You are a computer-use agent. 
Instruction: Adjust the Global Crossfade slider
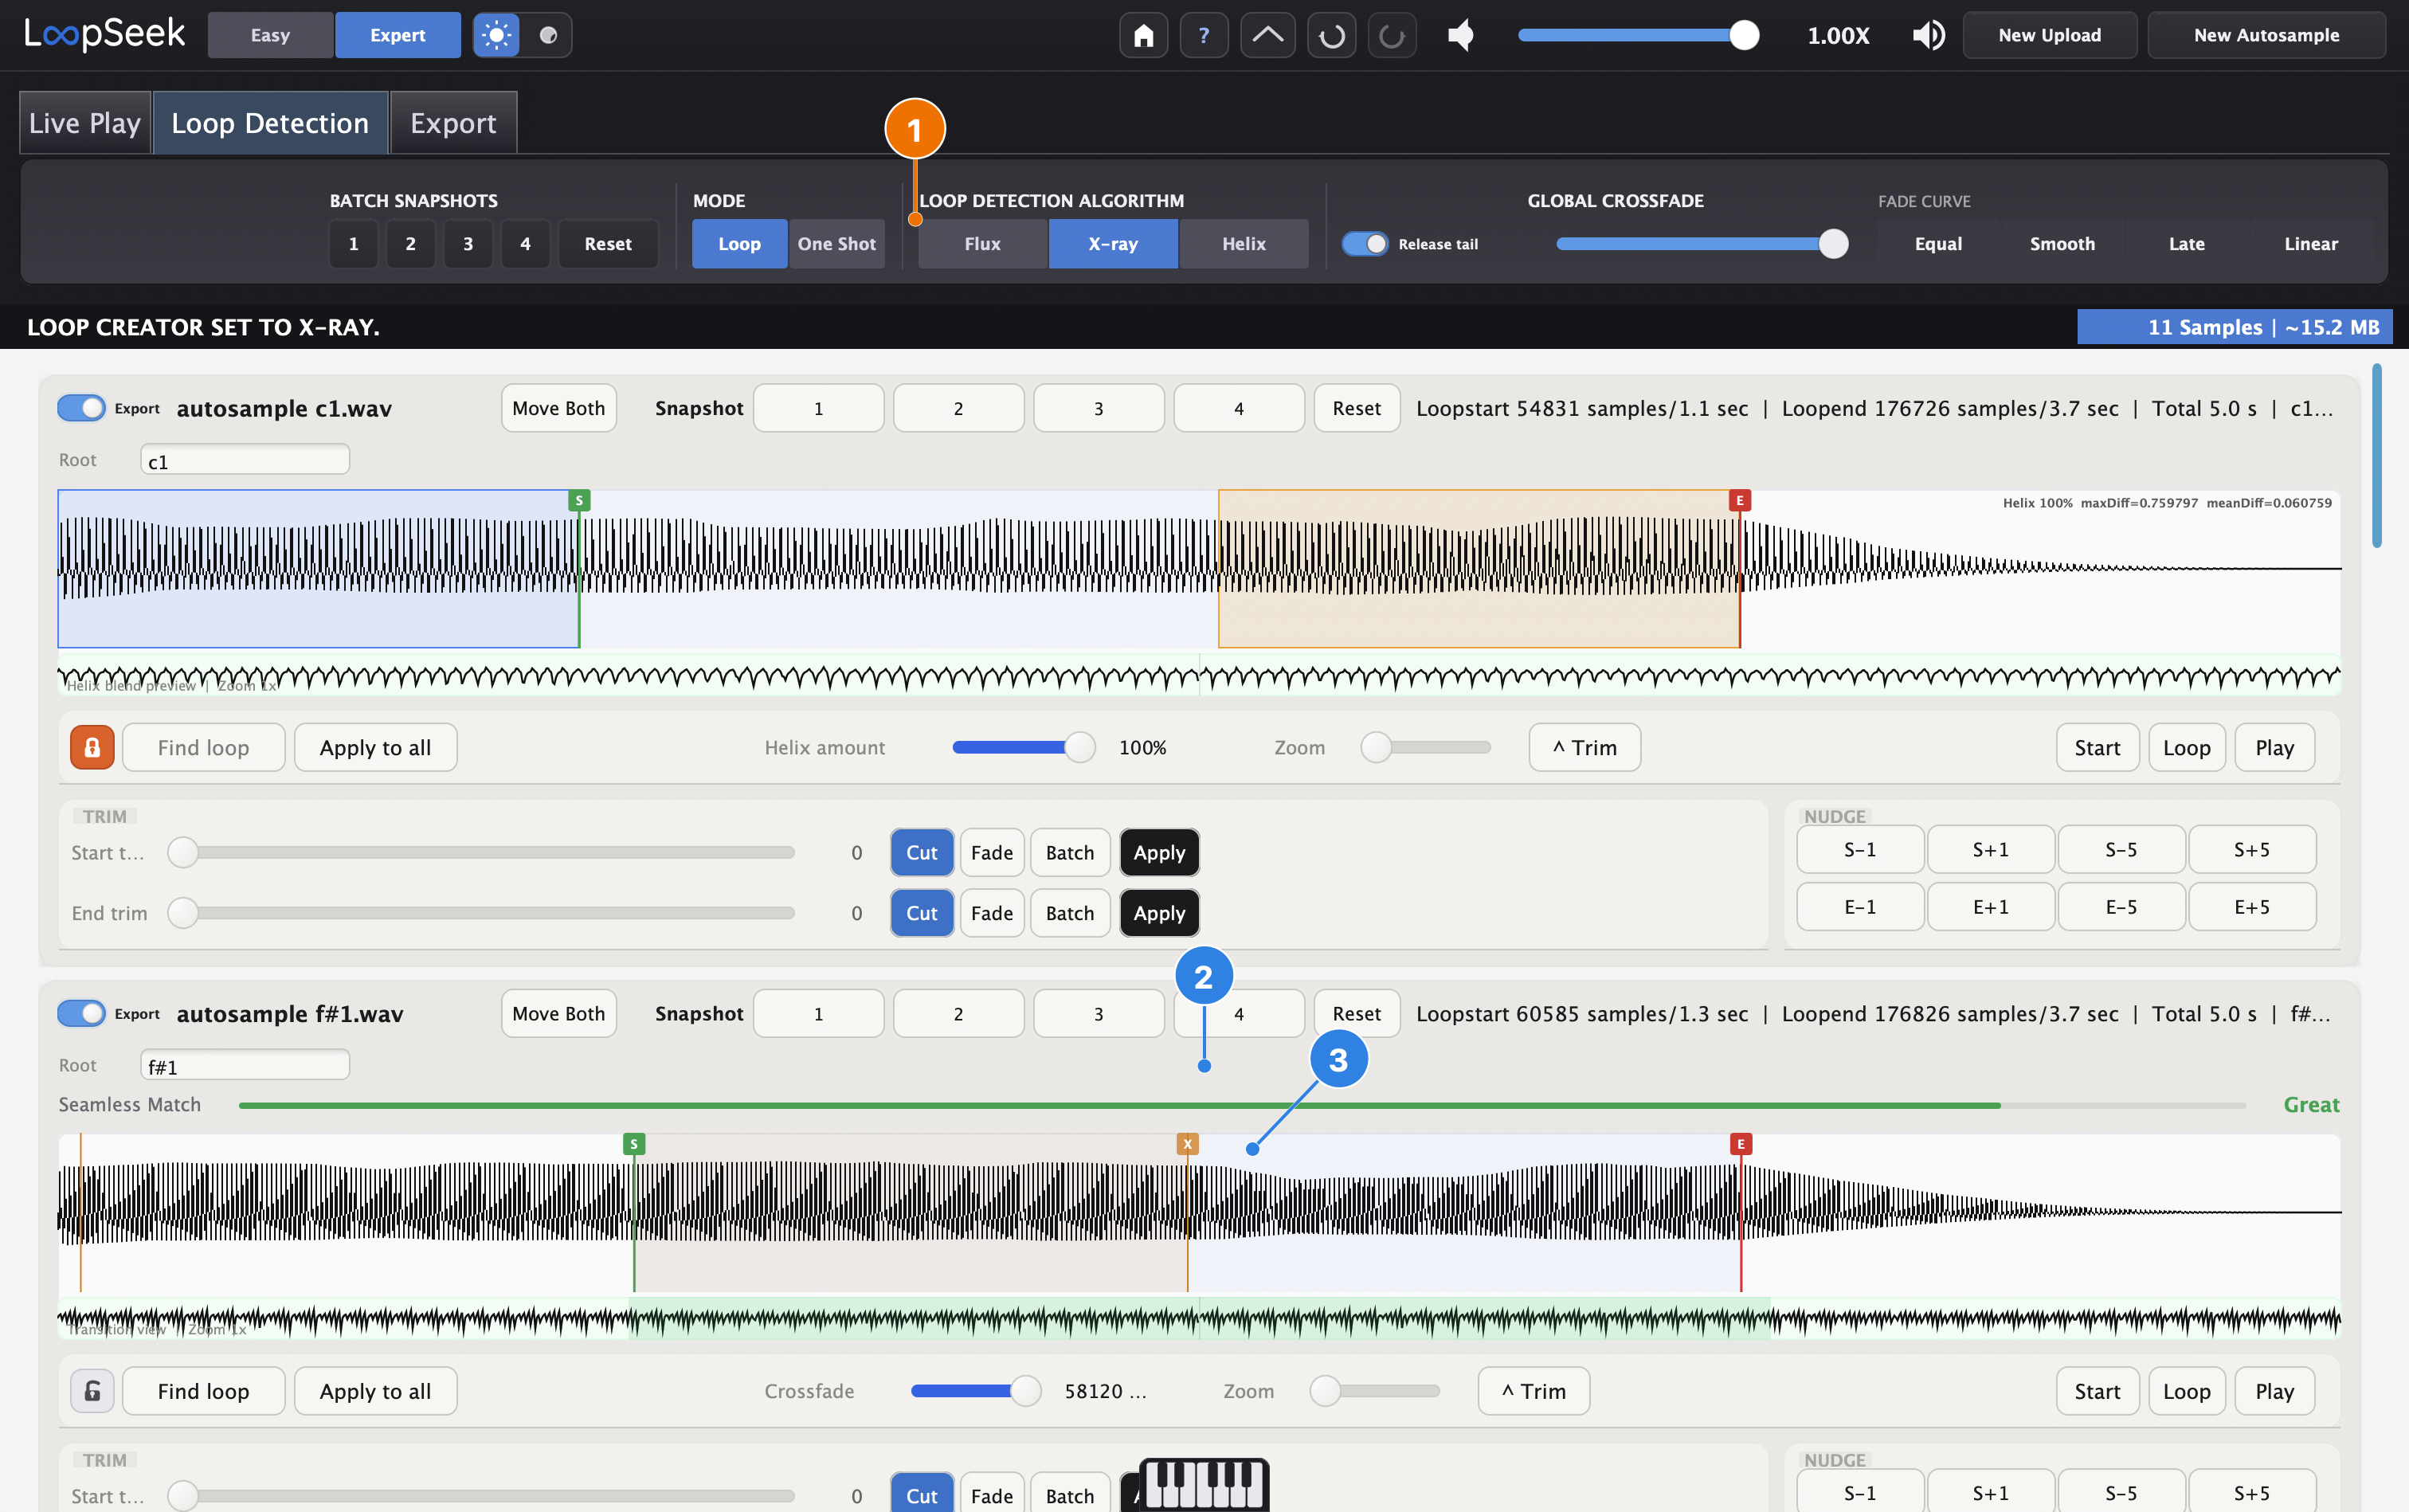click(x=1702, y=243)
